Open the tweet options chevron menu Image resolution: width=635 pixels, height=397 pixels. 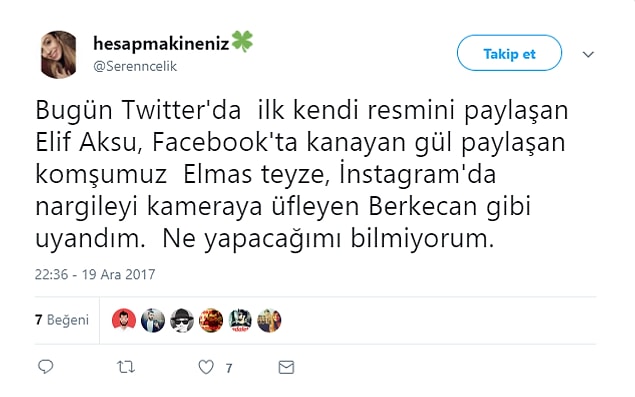click(588, 54)
